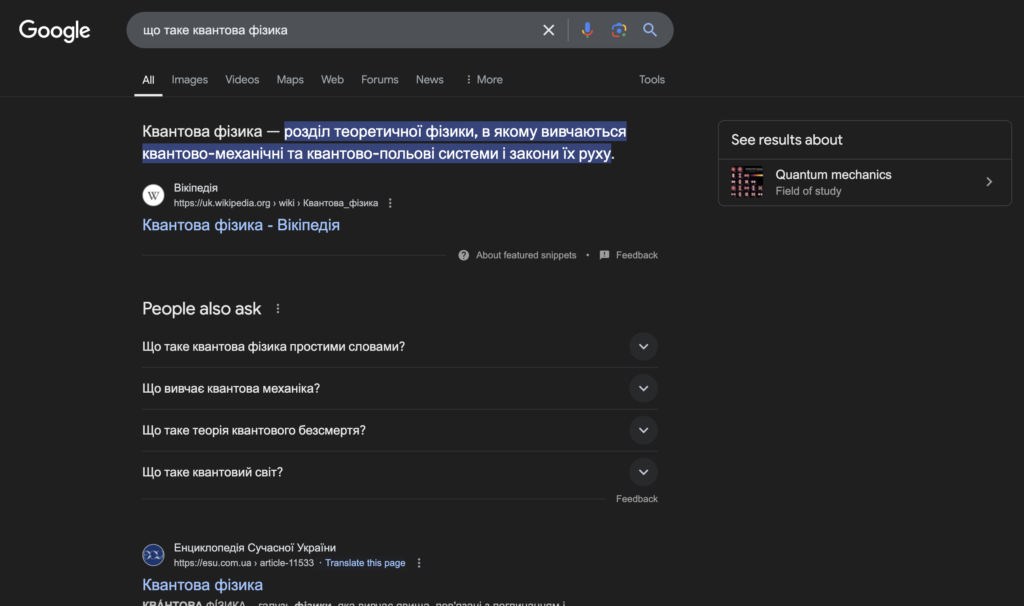Screen dimensions: 1024x606
Task: Expand 'Що вивчає квантова механіка?' question
Action: click(643, 388)
